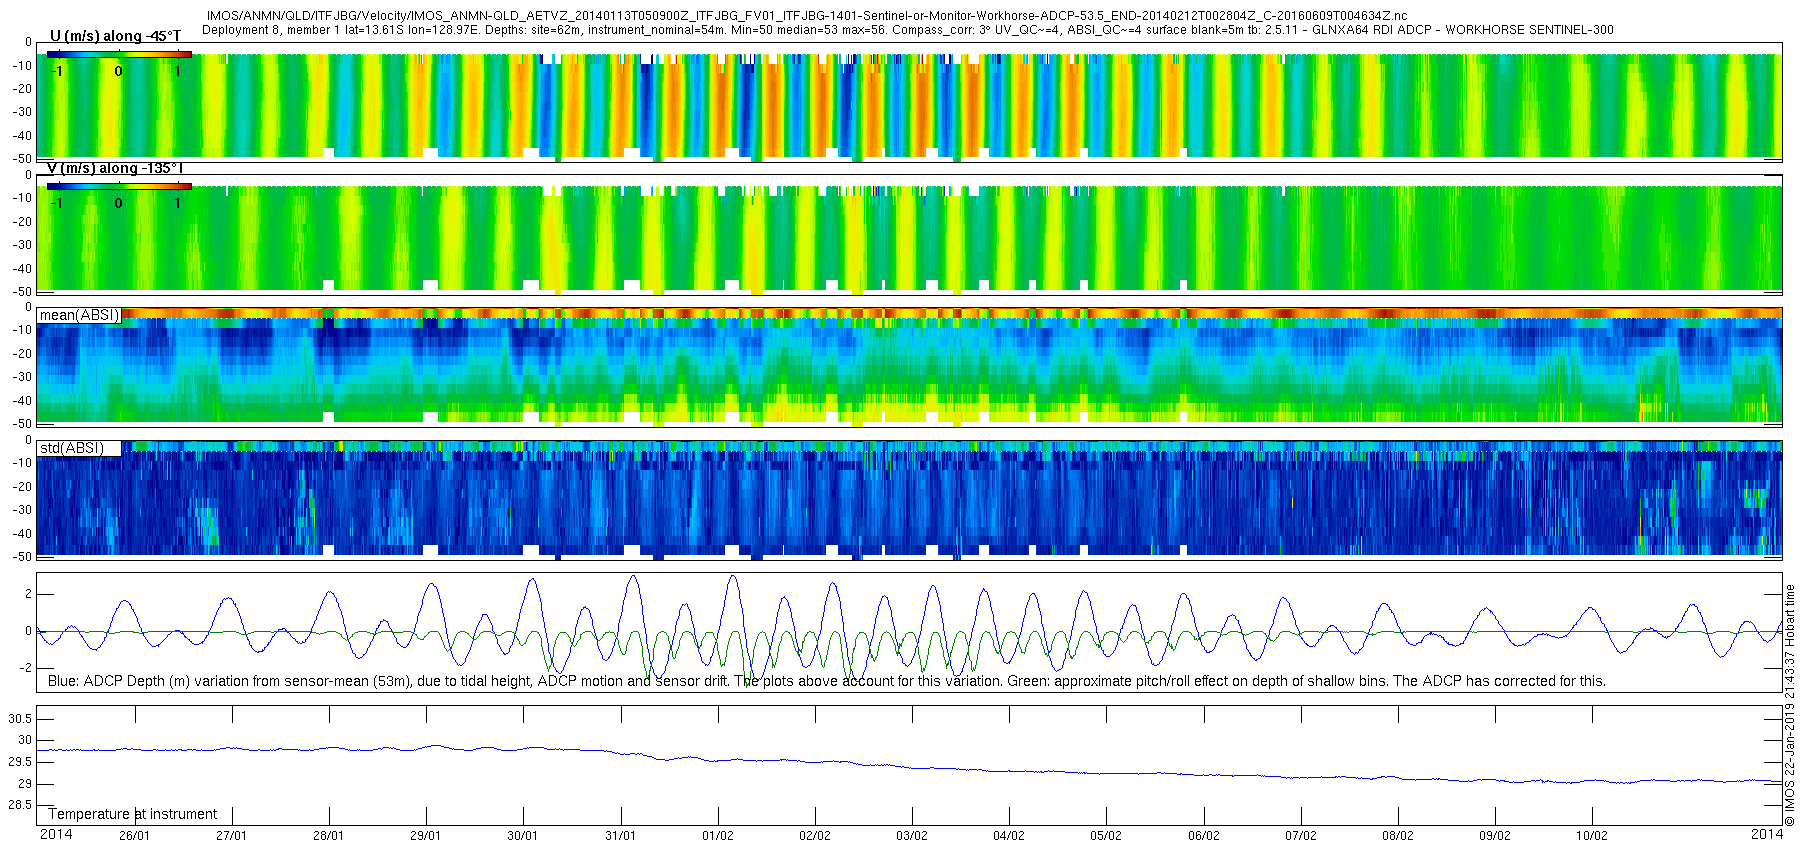Click the 'Temperature at instrument' label
Screen dimensions: 1800x850
(x=132, y=814)
